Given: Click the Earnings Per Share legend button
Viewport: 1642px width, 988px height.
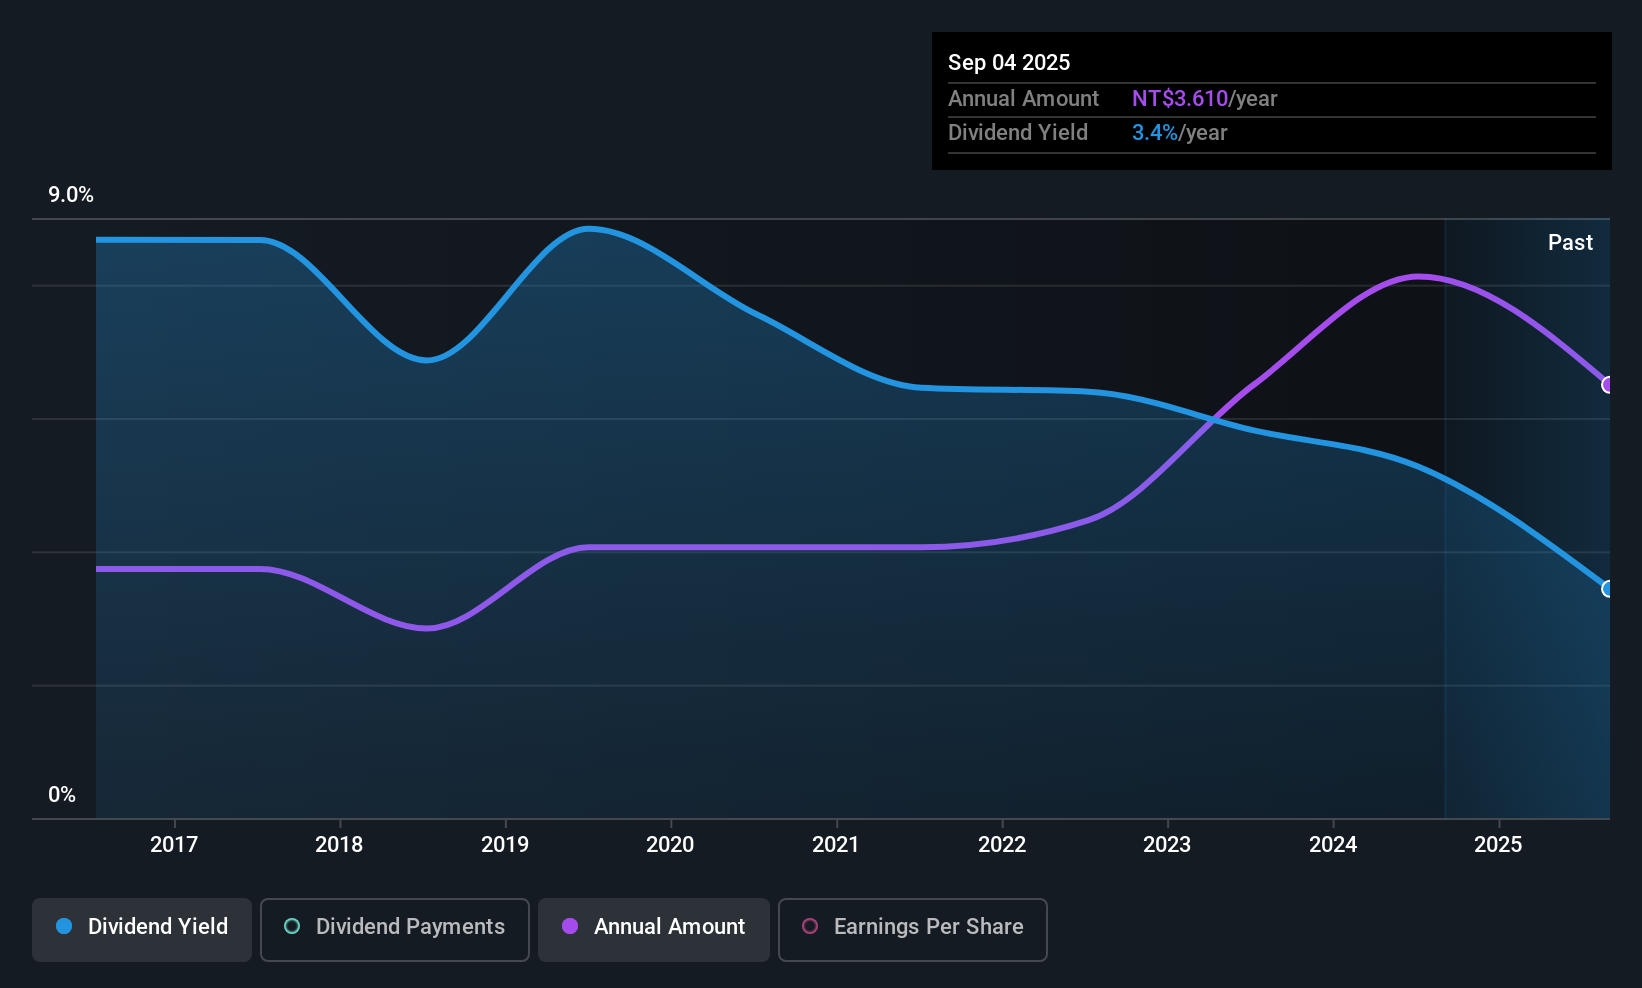Looking at the screenshot, I should pyautogui.click(x=912, y=928).
